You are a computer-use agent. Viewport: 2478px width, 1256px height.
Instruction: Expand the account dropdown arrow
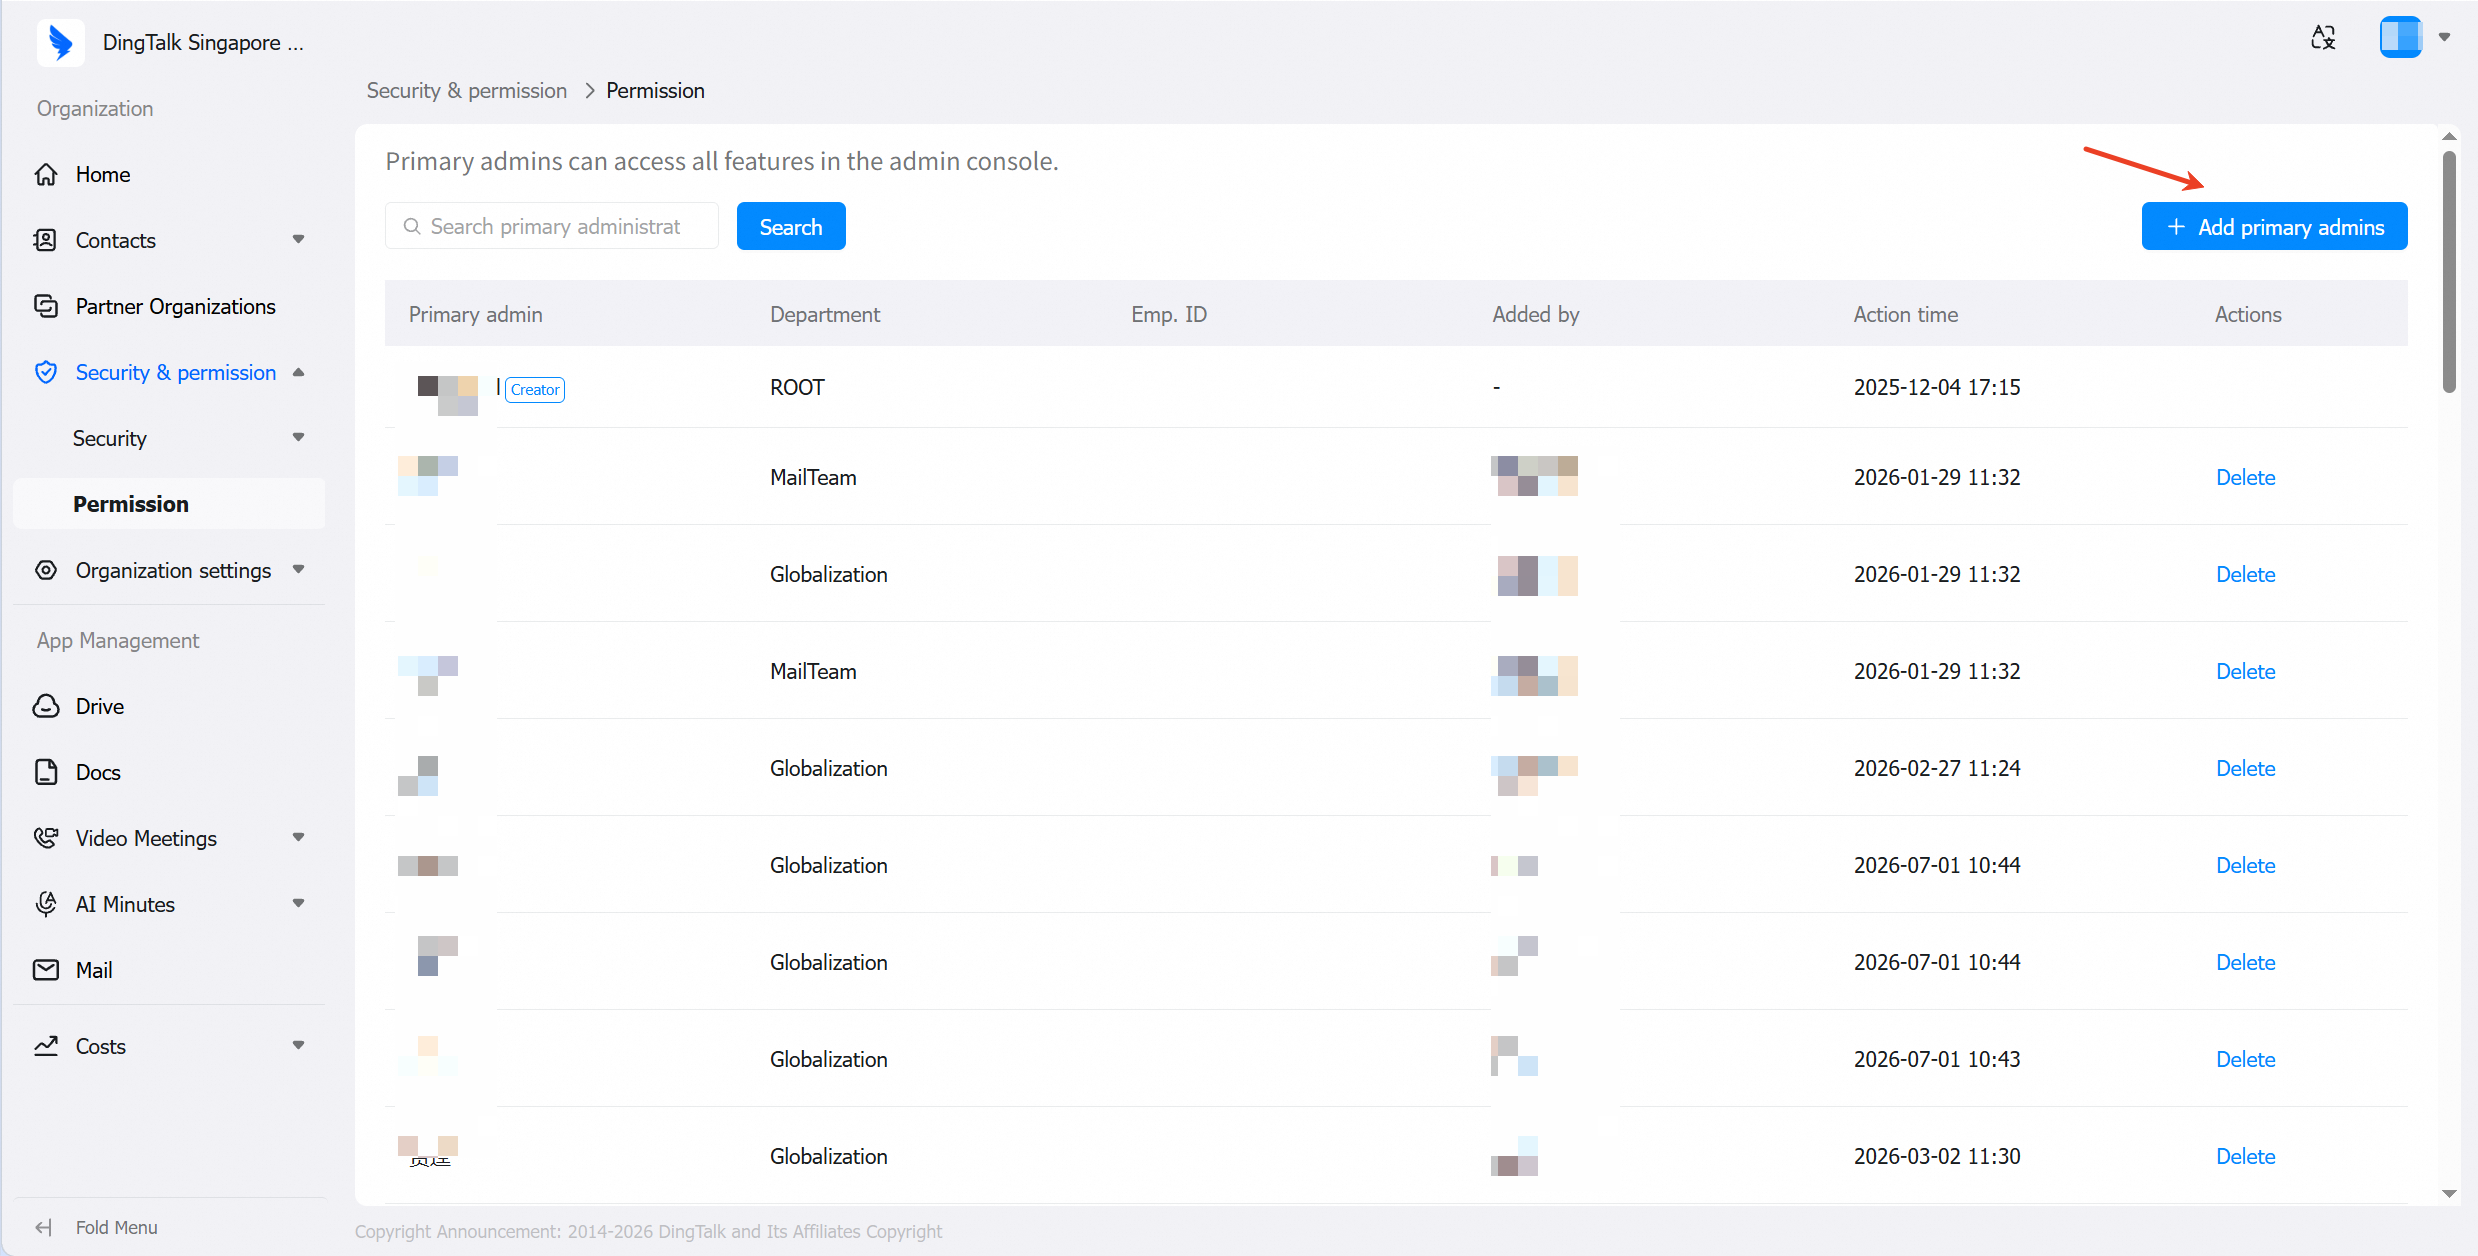click(2444, 38)
